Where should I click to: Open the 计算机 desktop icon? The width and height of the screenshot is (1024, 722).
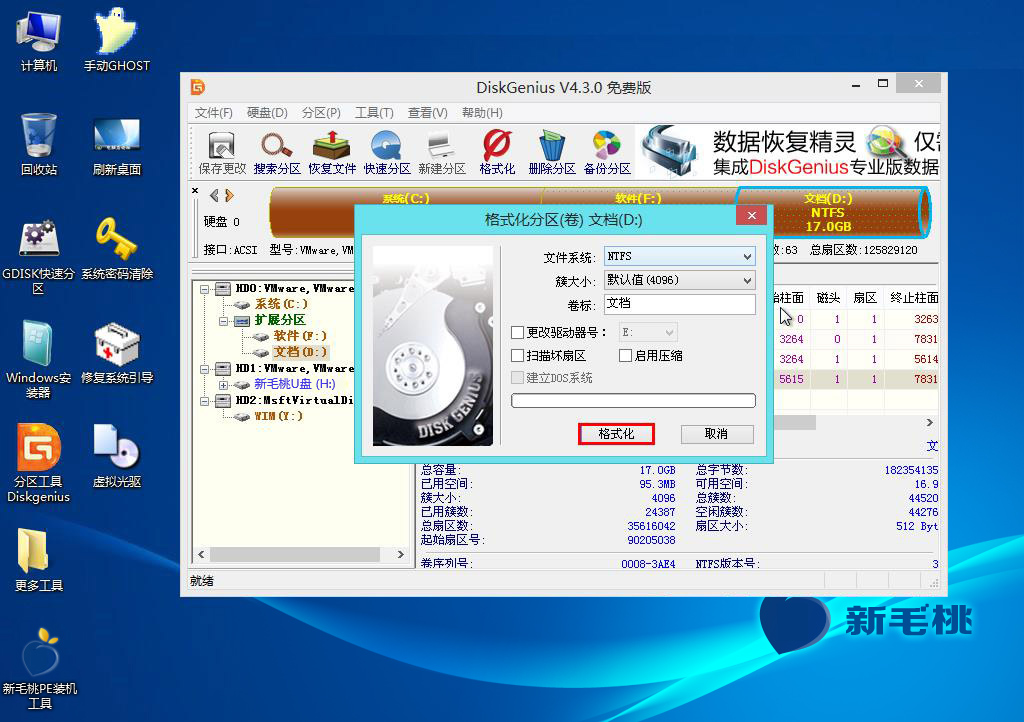pyautogui.click(x=39, y=40)
